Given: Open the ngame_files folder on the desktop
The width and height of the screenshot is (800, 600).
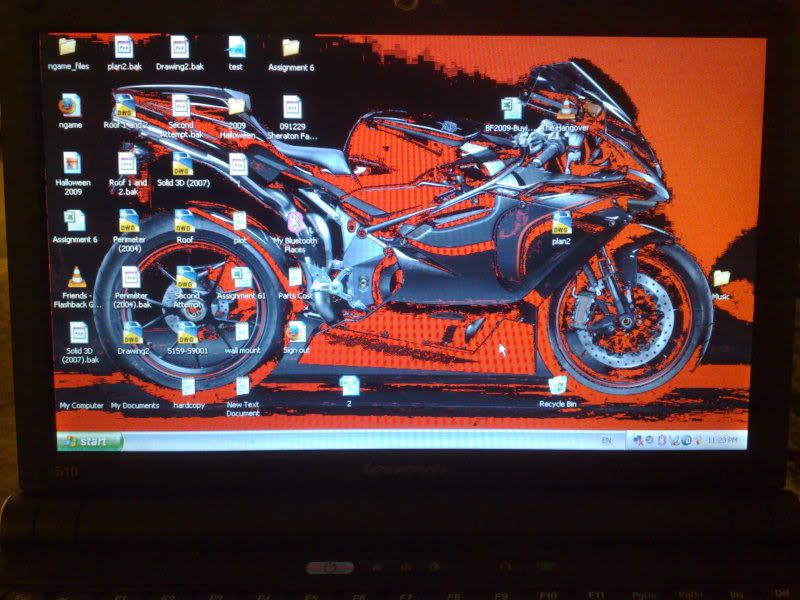Looking at the screenshot, I should pos(68,47).
